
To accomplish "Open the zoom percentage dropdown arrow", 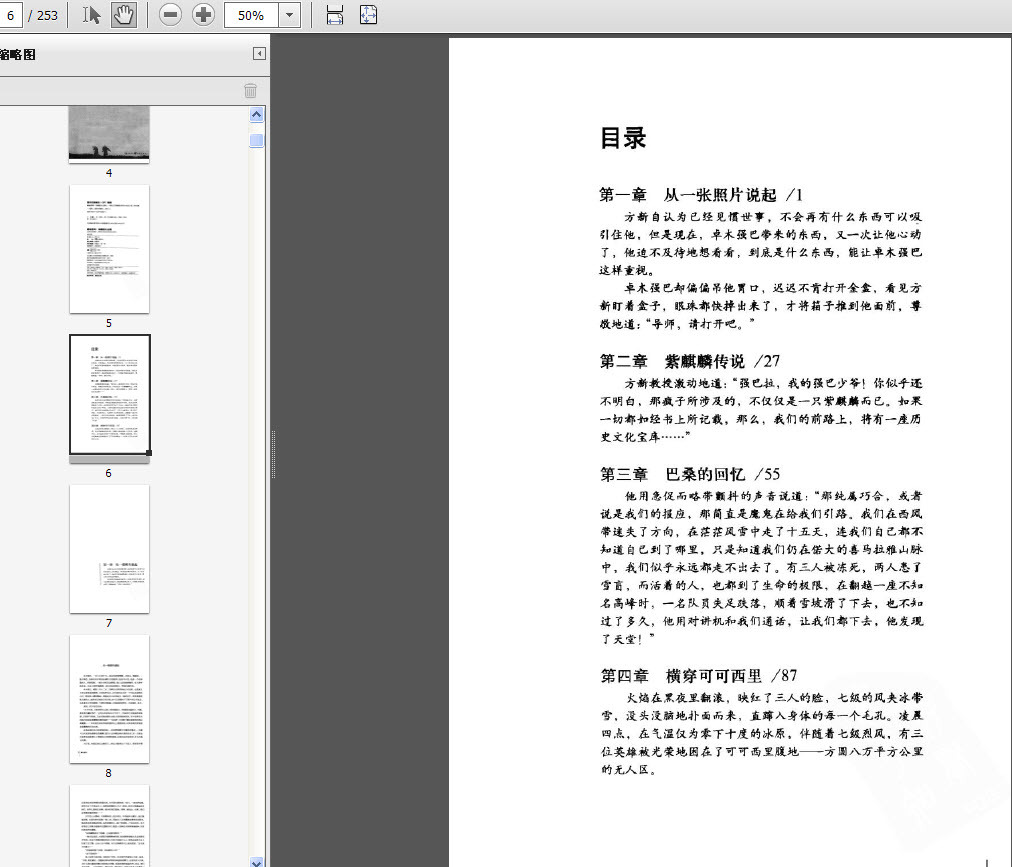I will coord(290,15).
